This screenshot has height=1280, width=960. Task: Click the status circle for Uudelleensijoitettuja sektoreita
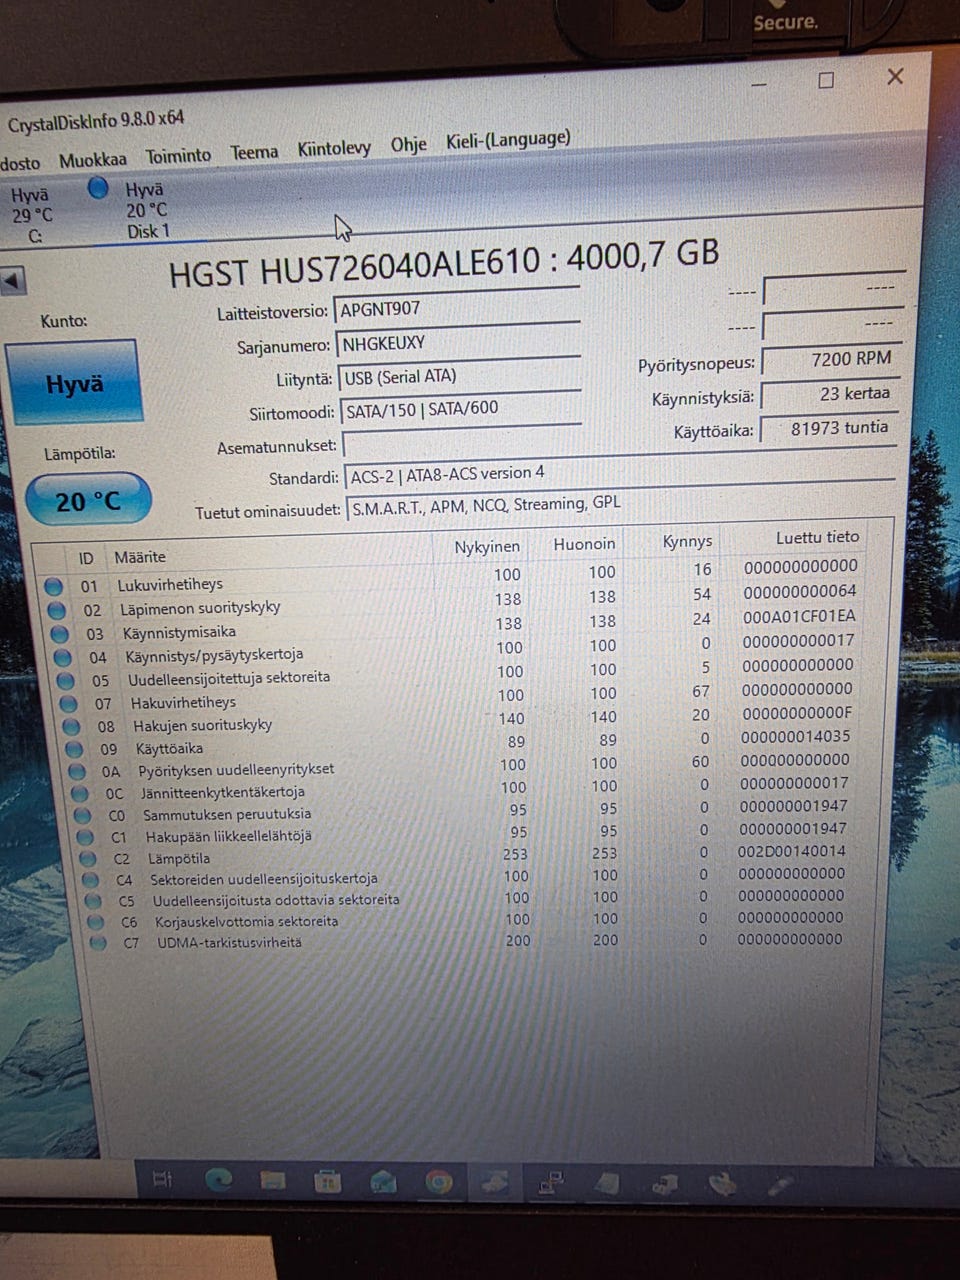coord(65,681)
